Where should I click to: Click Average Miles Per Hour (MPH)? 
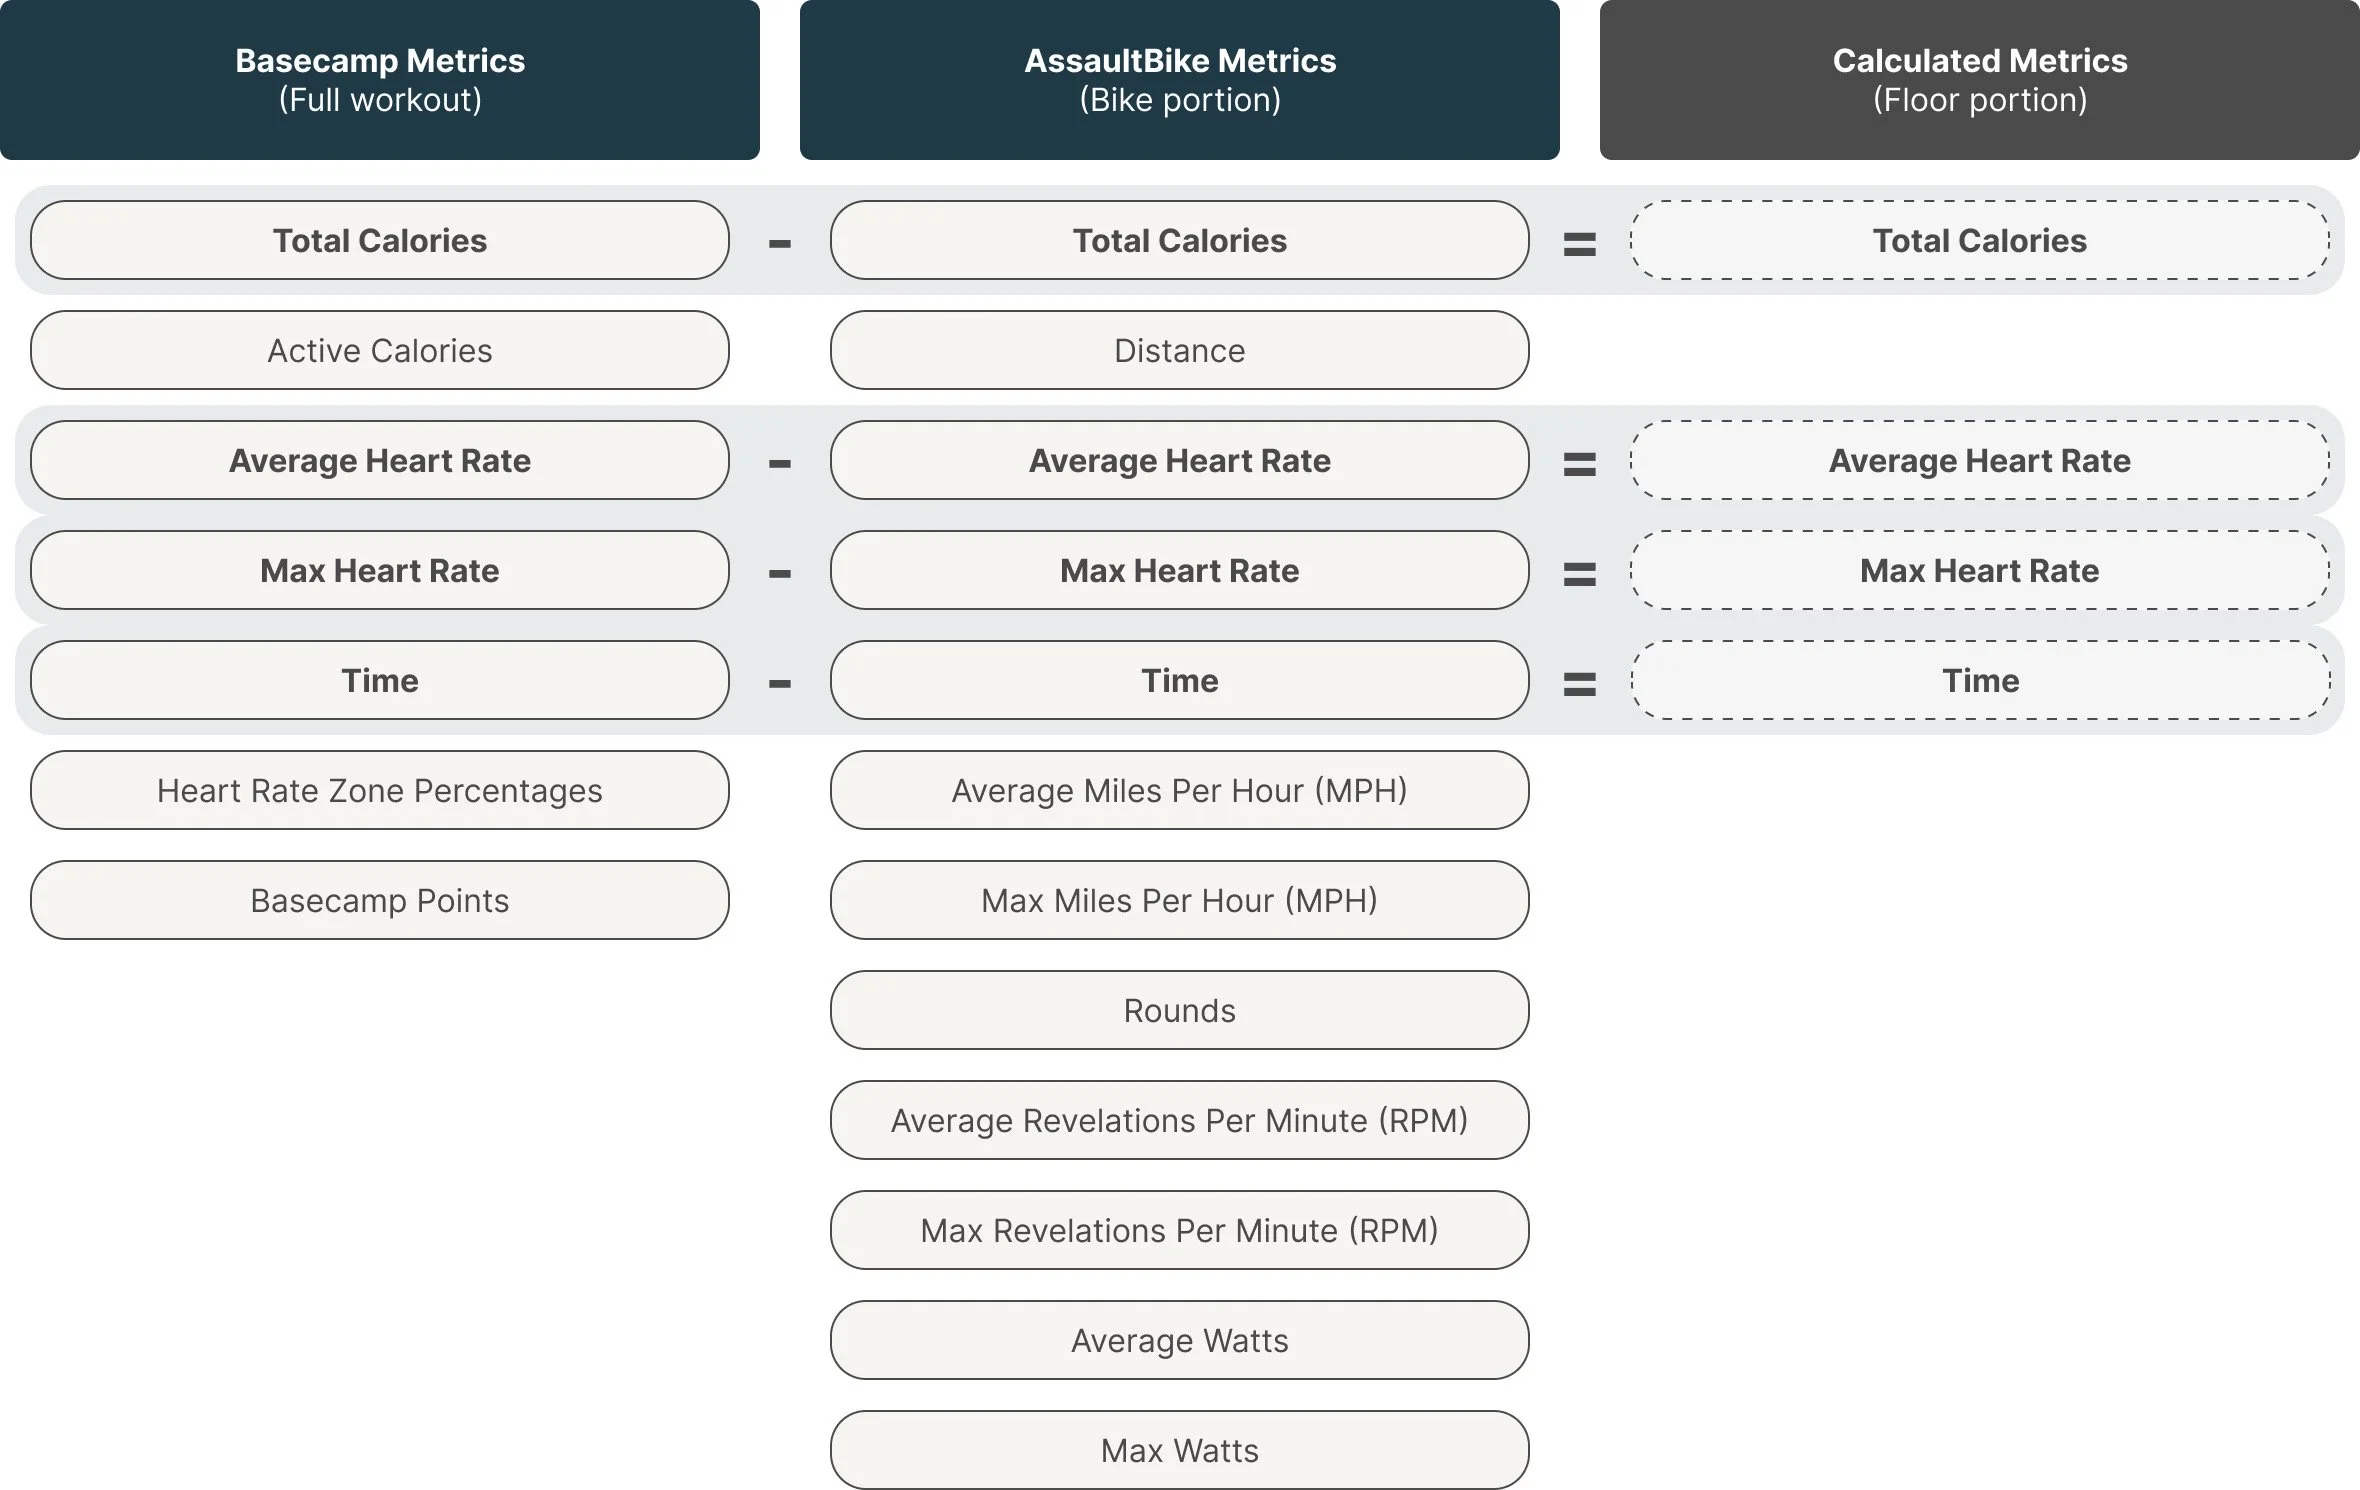[1180, 790]
